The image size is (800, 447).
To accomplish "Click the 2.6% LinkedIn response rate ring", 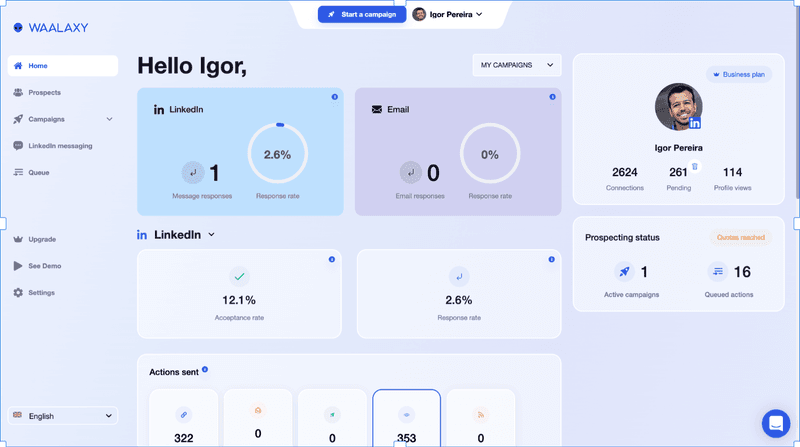I will click(278, 154).
